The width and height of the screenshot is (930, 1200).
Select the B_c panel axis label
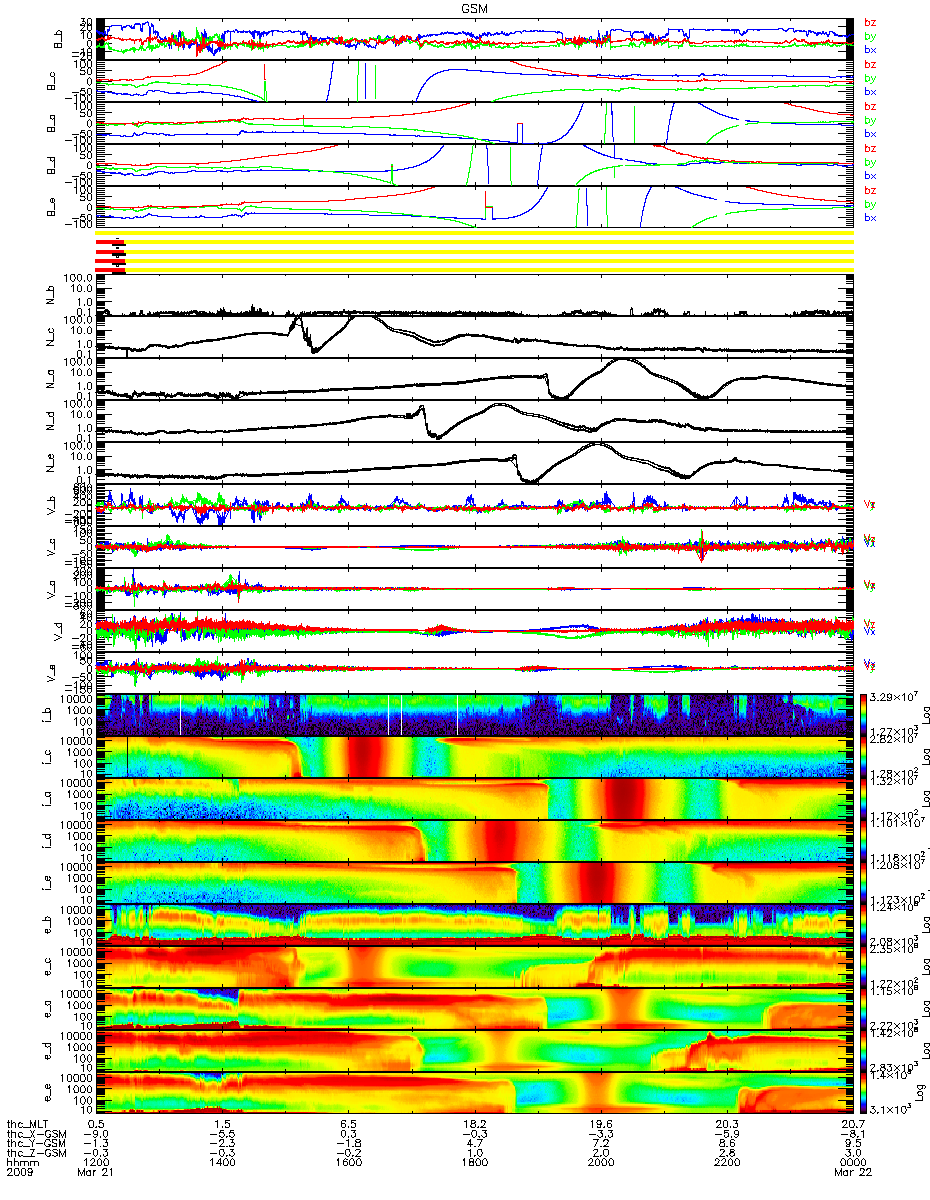[51, 81]
